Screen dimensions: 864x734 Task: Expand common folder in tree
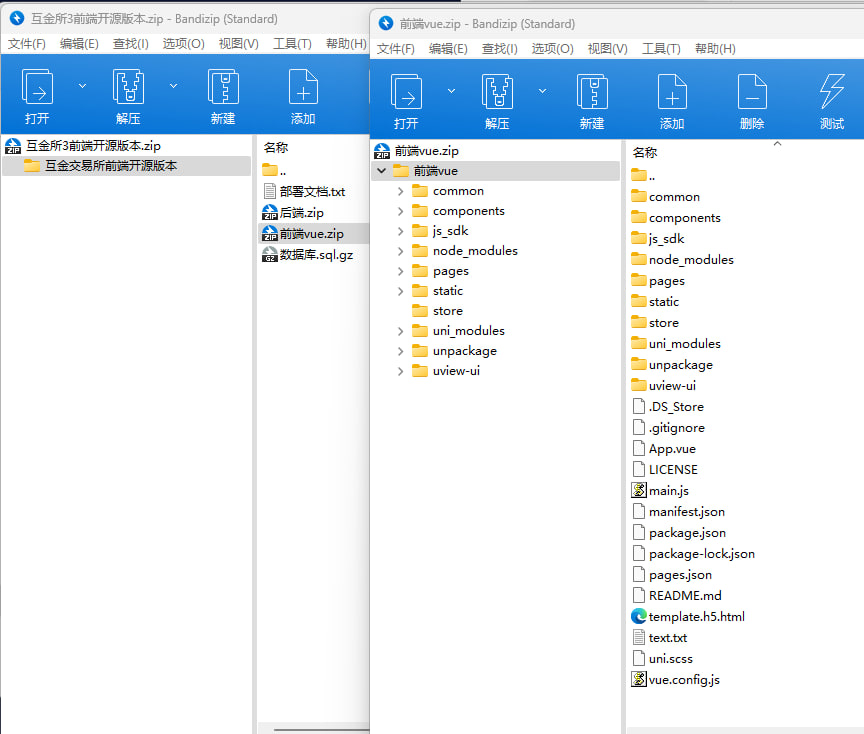(x=401, y=191)
